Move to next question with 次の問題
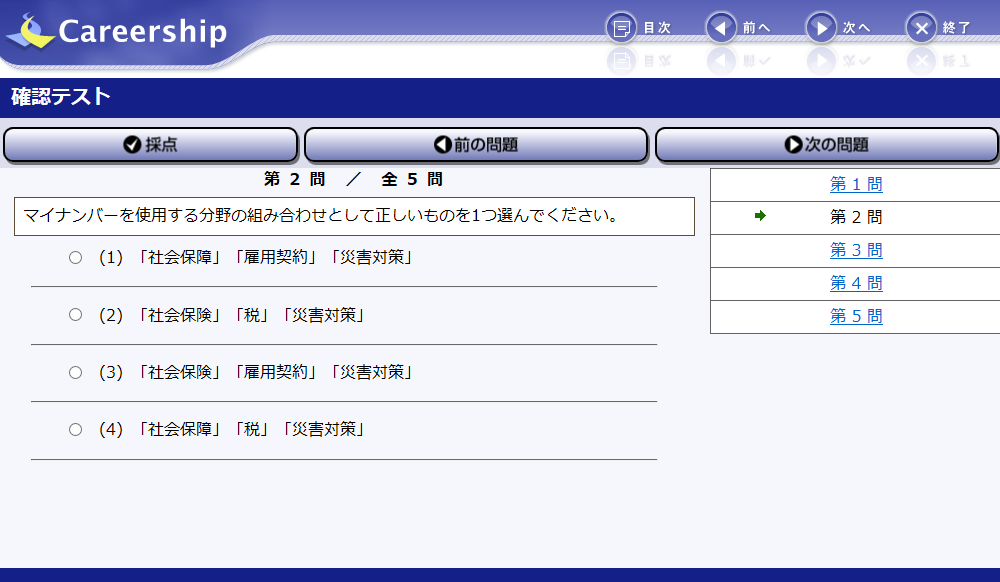 click(827, 145)
